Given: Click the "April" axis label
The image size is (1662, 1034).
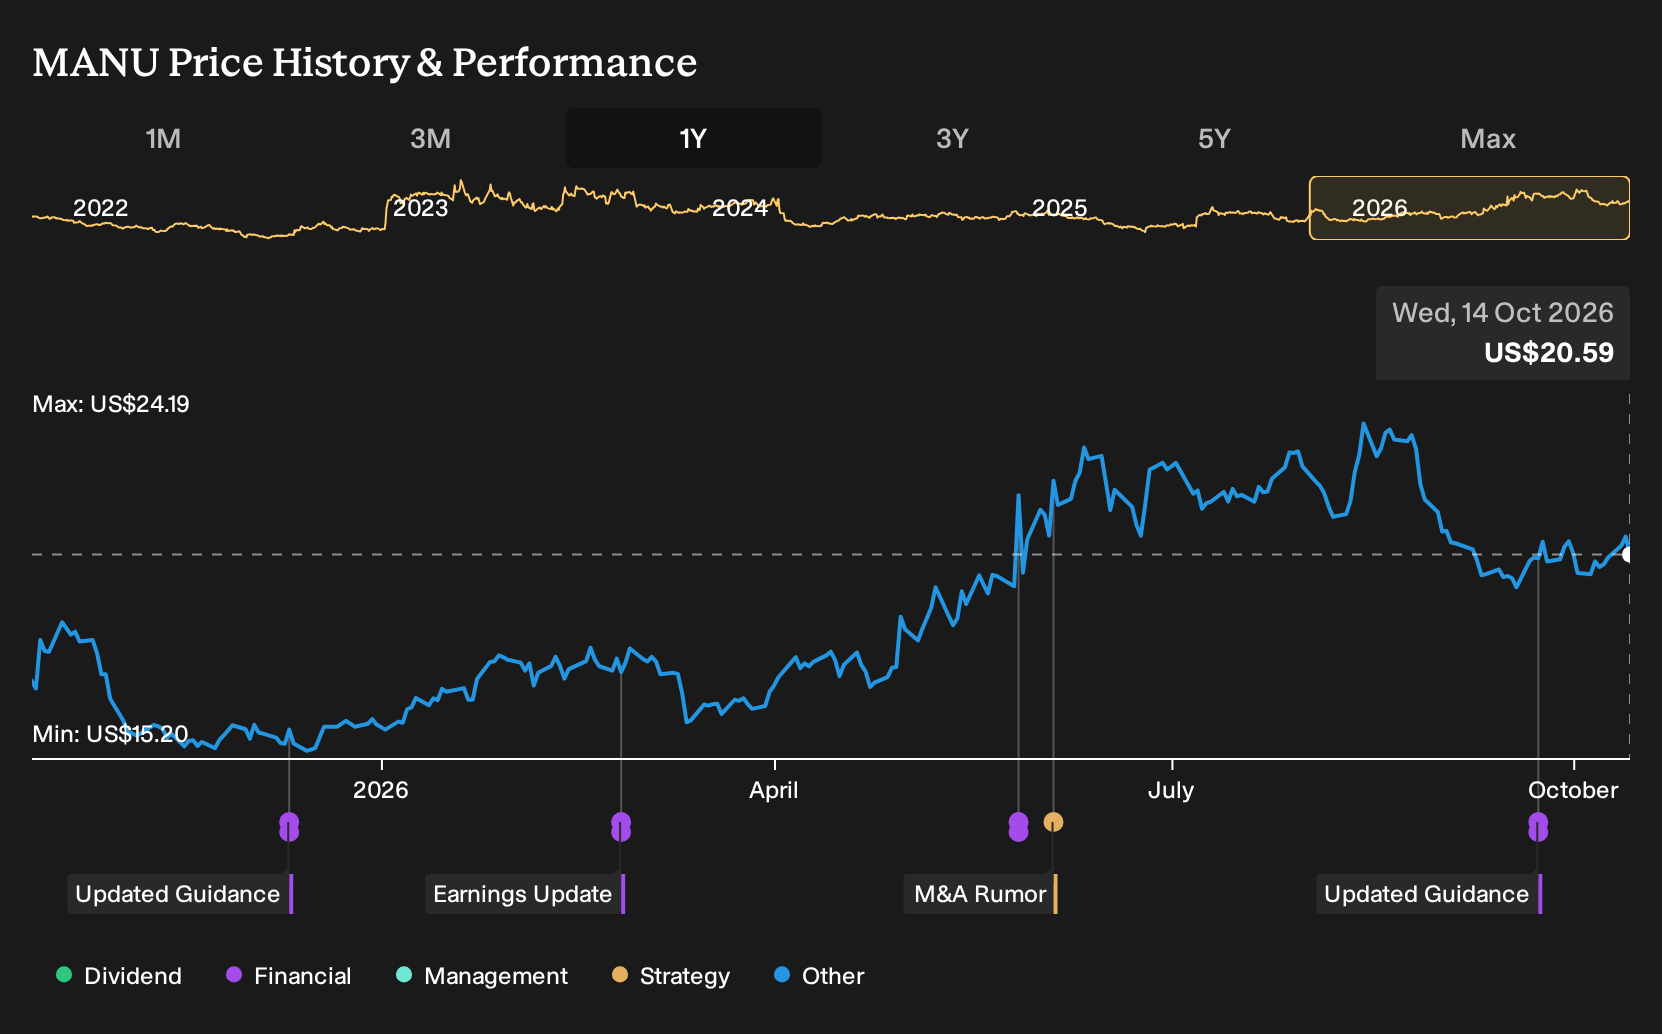Looking at the screenshot, I should 774,790.
